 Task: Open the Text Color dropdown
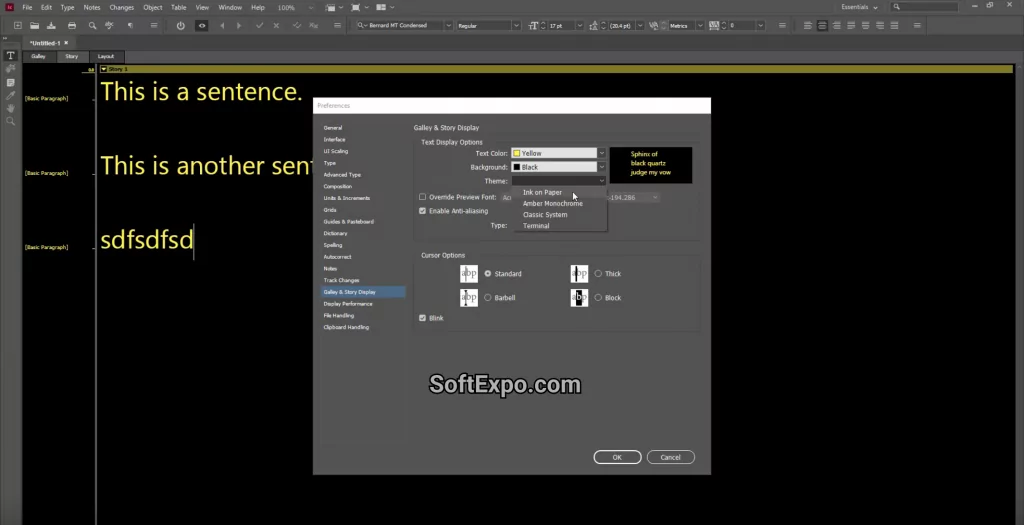(602, 153)
